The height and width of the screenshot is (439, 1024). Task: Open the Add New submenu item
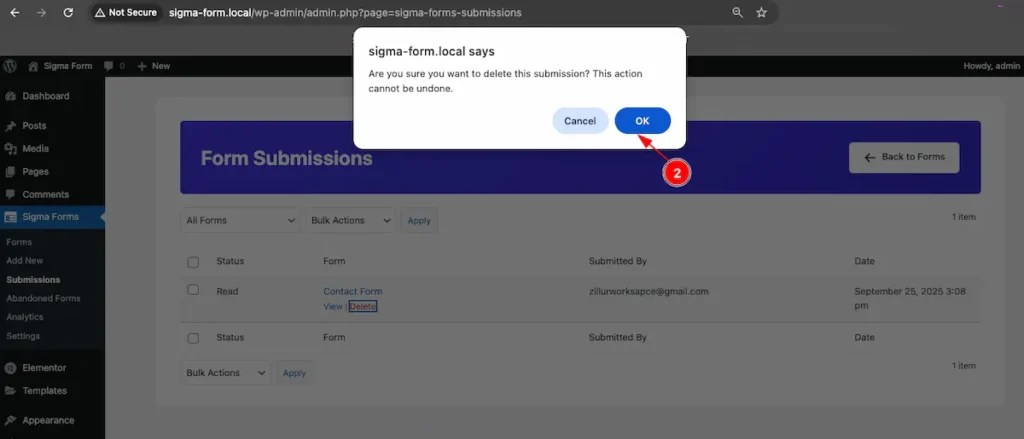[25, 260]
